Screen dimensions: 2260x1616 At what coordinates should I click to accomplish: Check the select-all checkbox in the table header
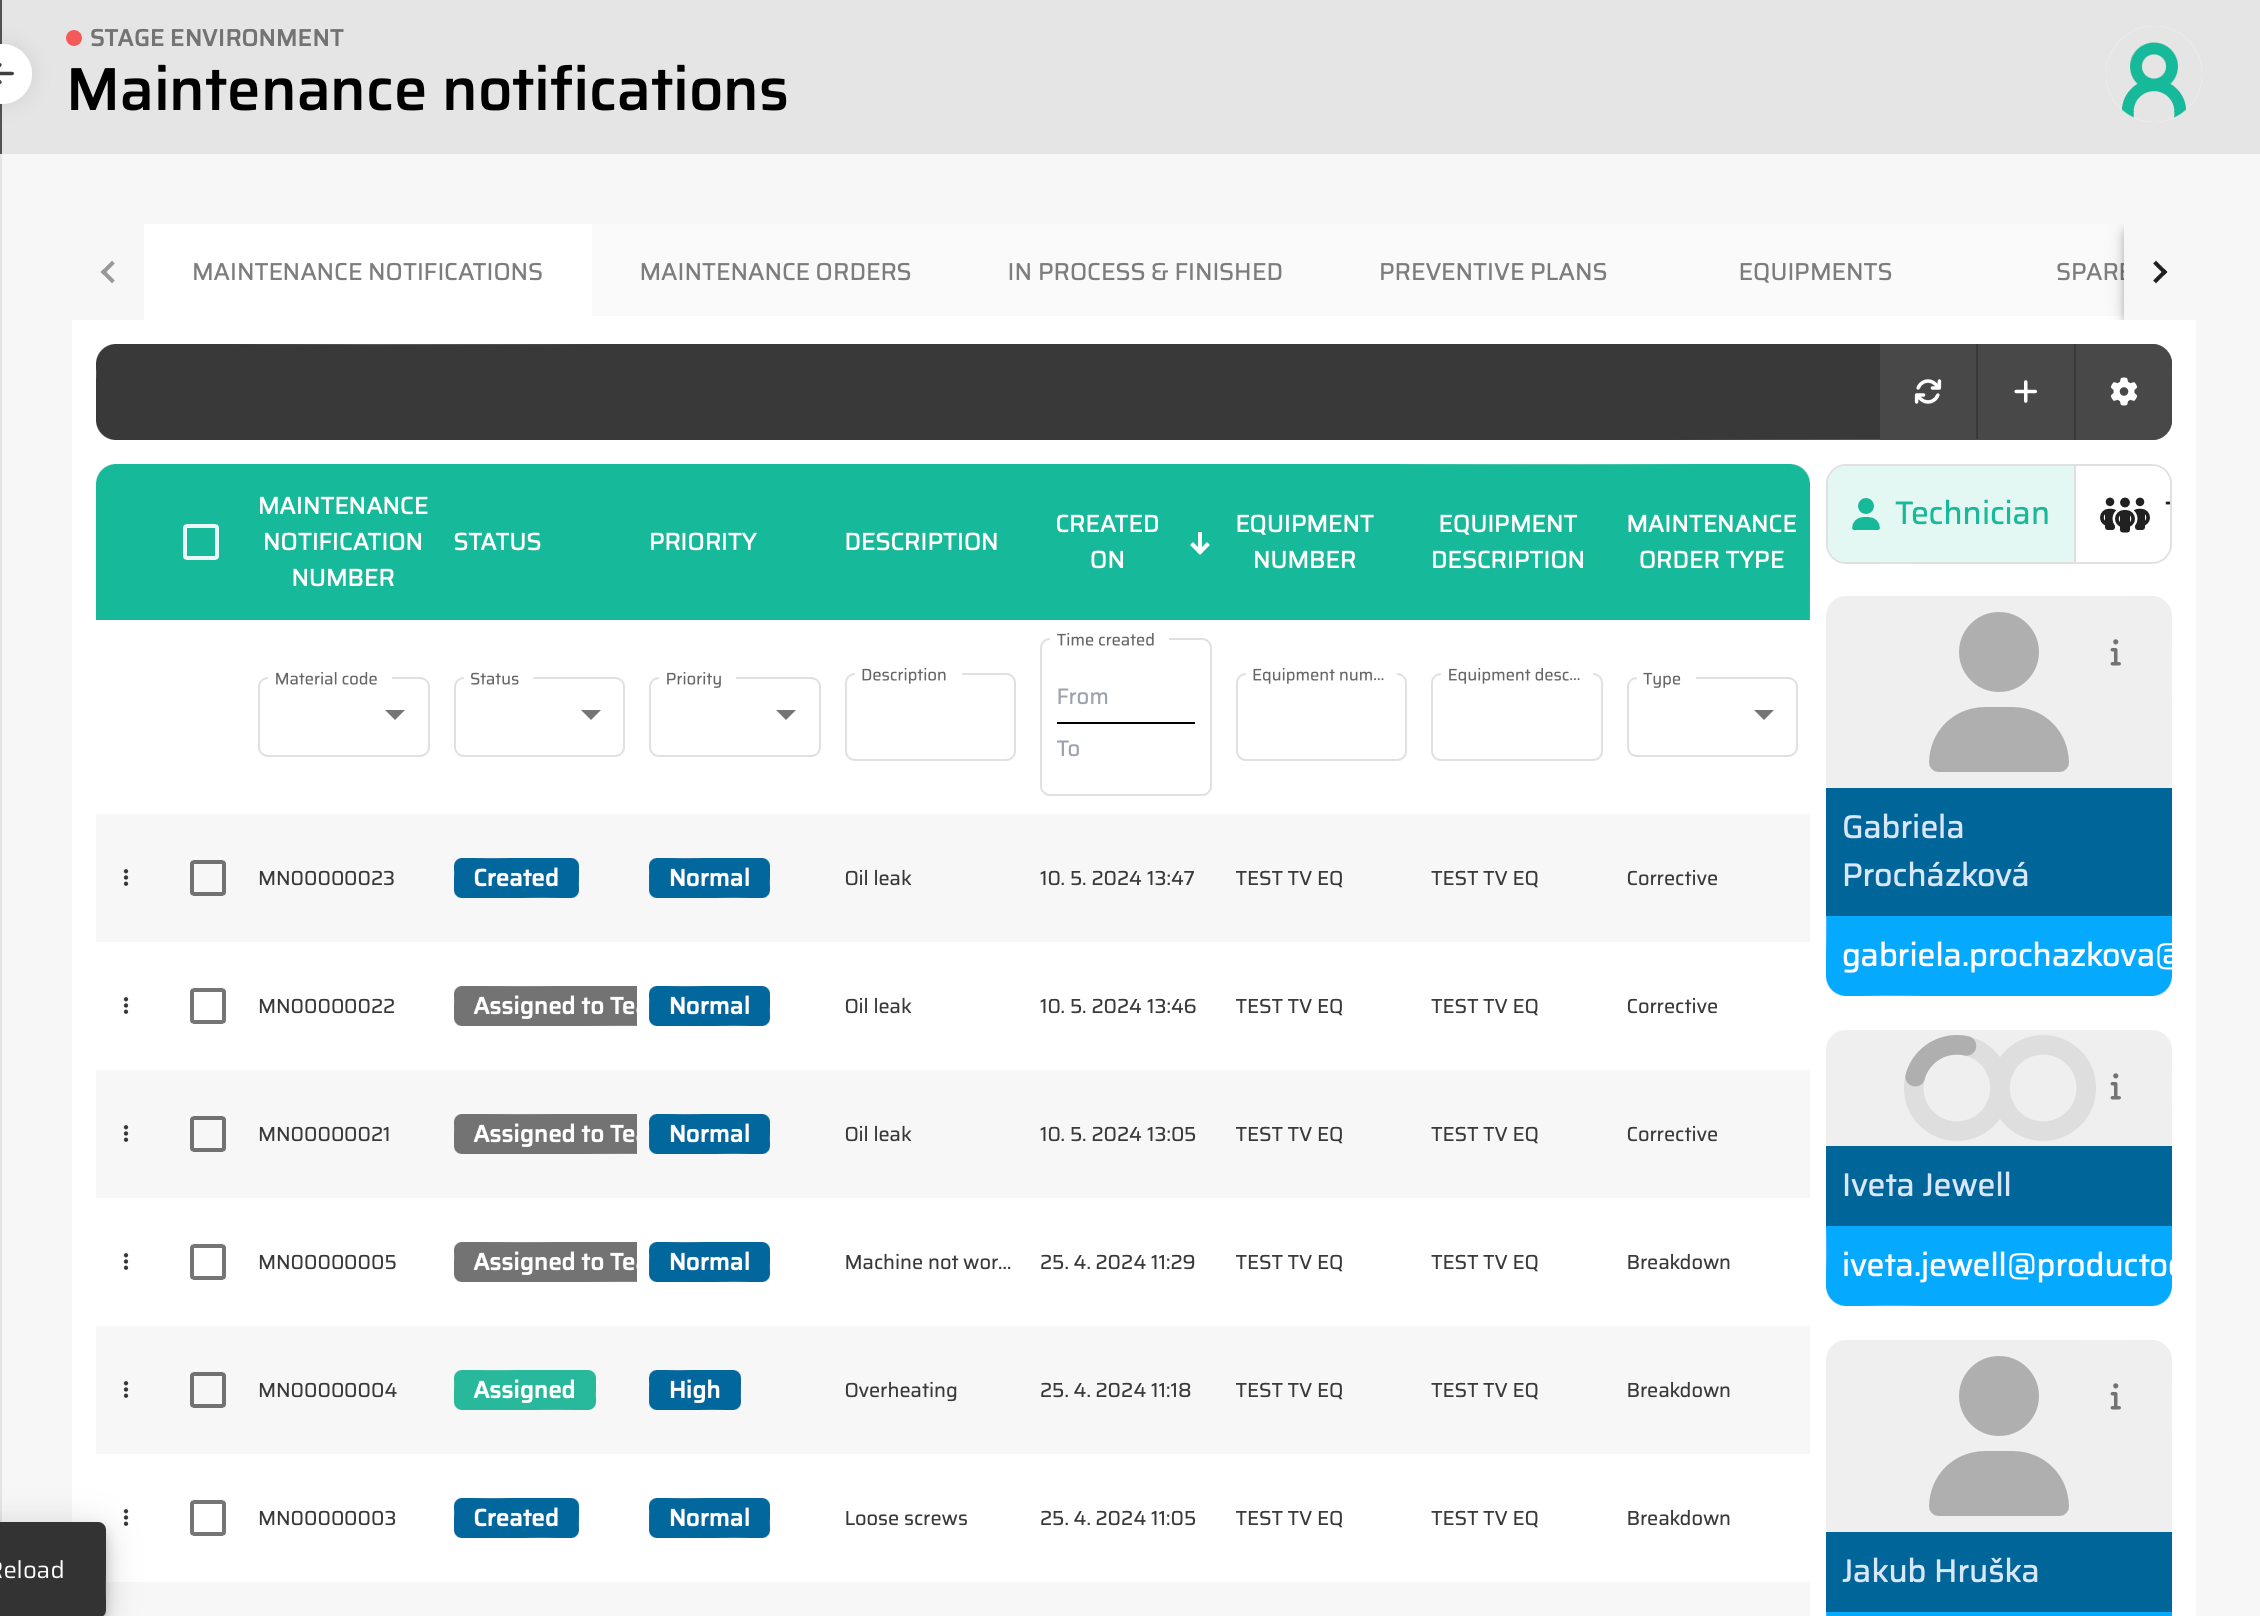click(201, 542)
